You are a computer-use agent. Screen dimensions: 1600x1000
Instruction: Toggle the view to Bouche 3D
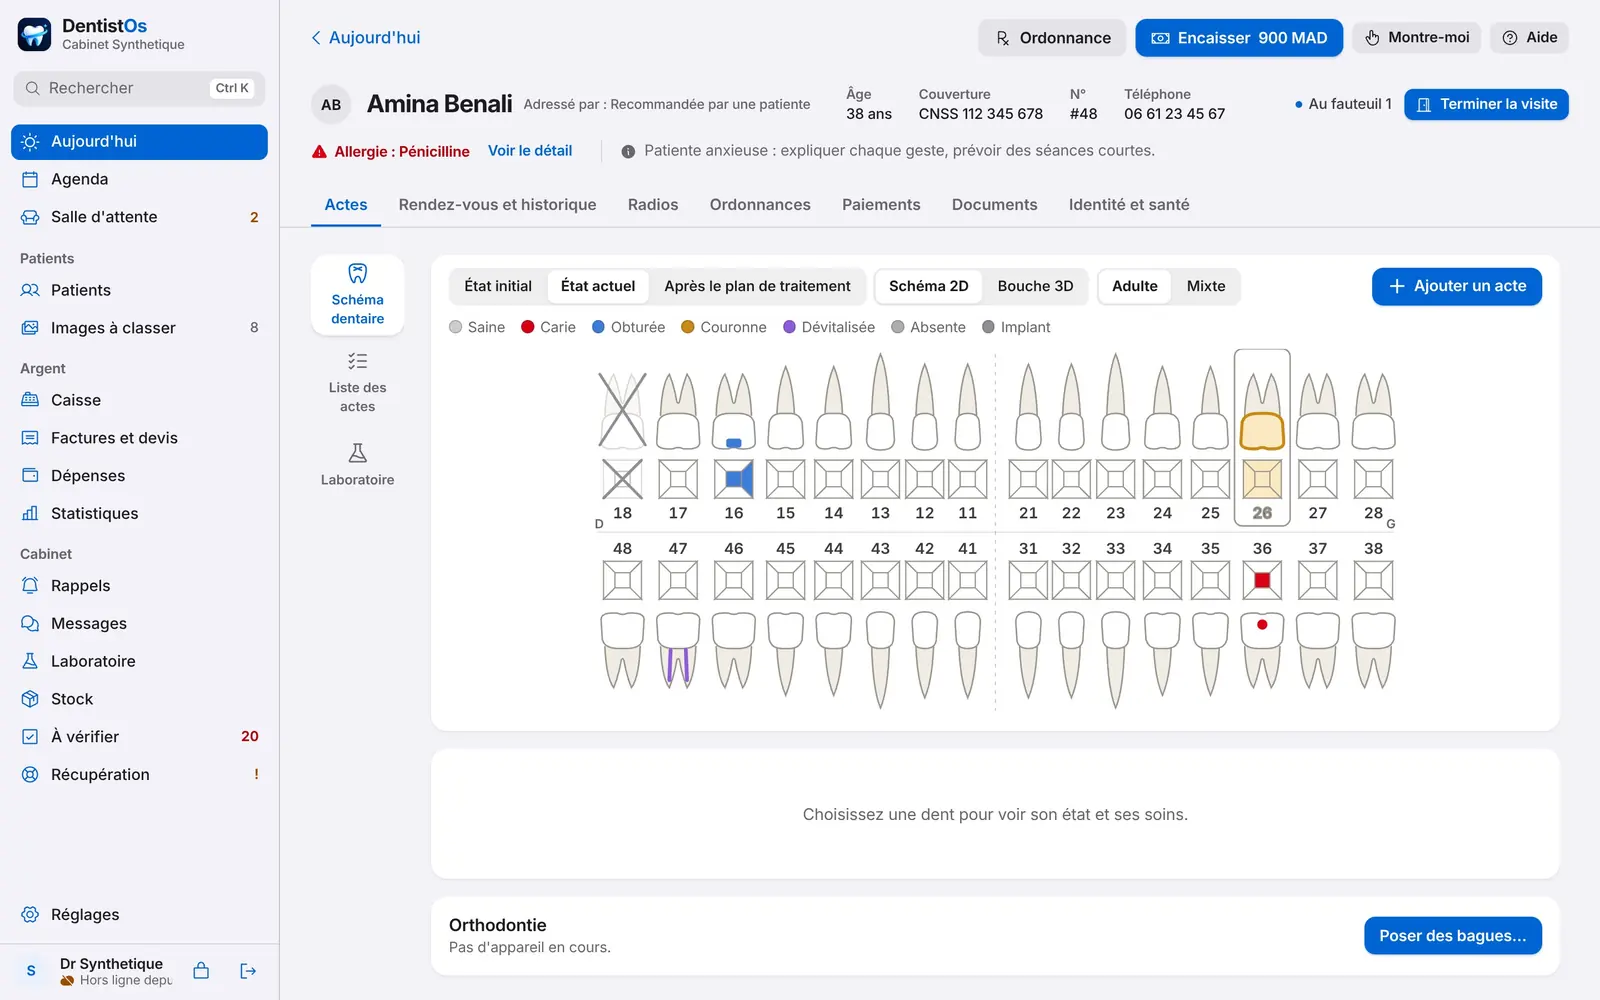(1035, 286)
